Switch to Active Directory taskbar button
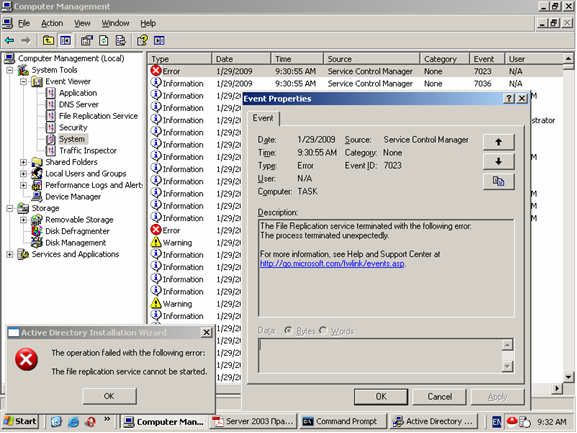The height and width of the screenshot is (433, 577). click(433, 422)
